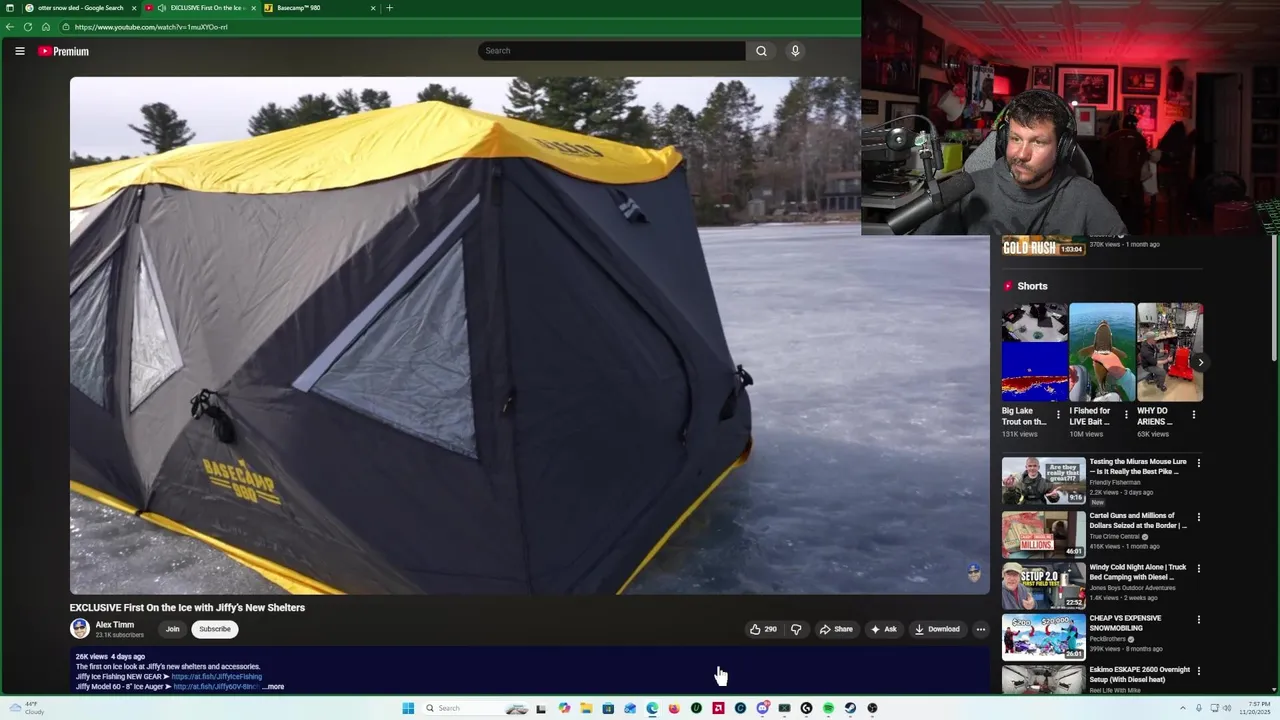This screenshot has height=720, width=1280.
Task: Open the JiffyIceFishing gear link
Action: (x=216, y=677)
